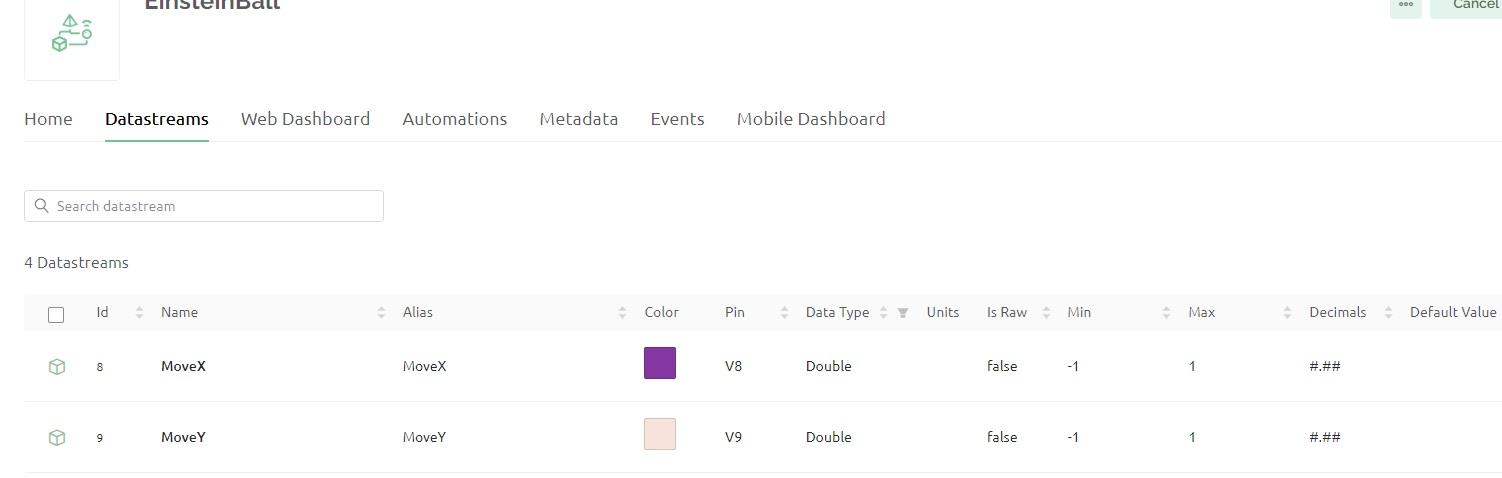Screen dimensions: 1502x478
Task: Click the beige MoveY color swatch
Action: click(x=660, y=434)
